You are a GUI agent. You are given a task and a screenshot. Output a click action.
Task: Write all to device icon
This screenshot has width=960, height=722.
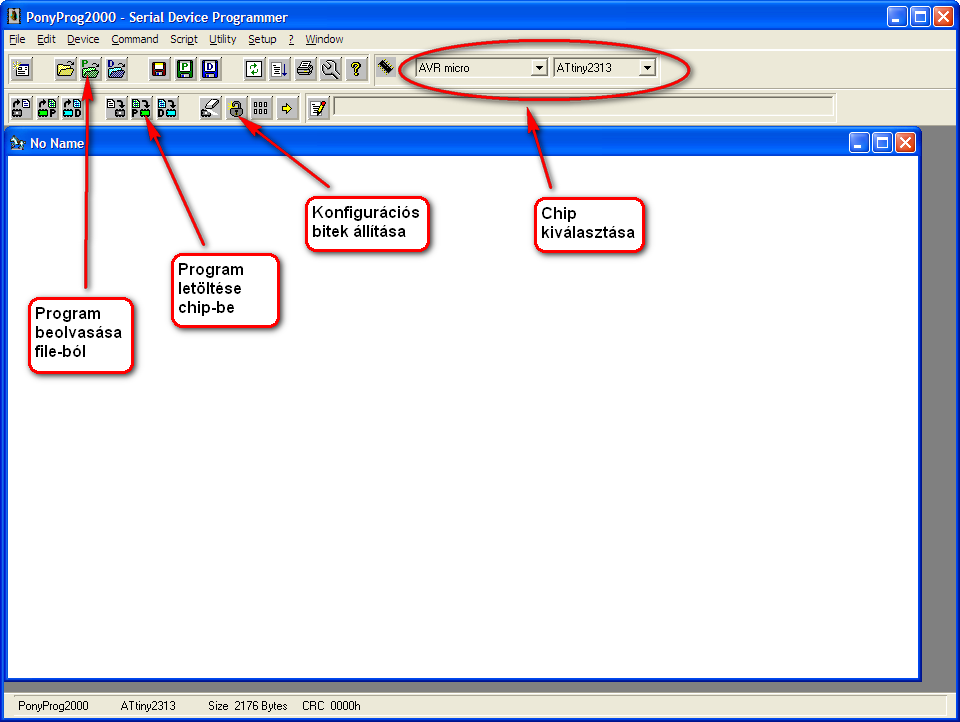click(116, 108)
